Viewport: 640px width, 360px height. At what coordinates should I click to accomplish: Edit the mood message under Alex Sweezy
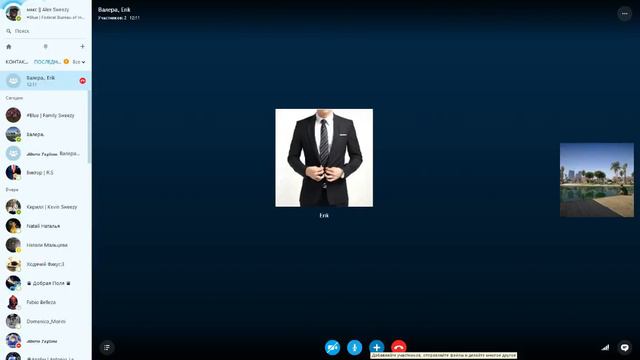[56, 18]
